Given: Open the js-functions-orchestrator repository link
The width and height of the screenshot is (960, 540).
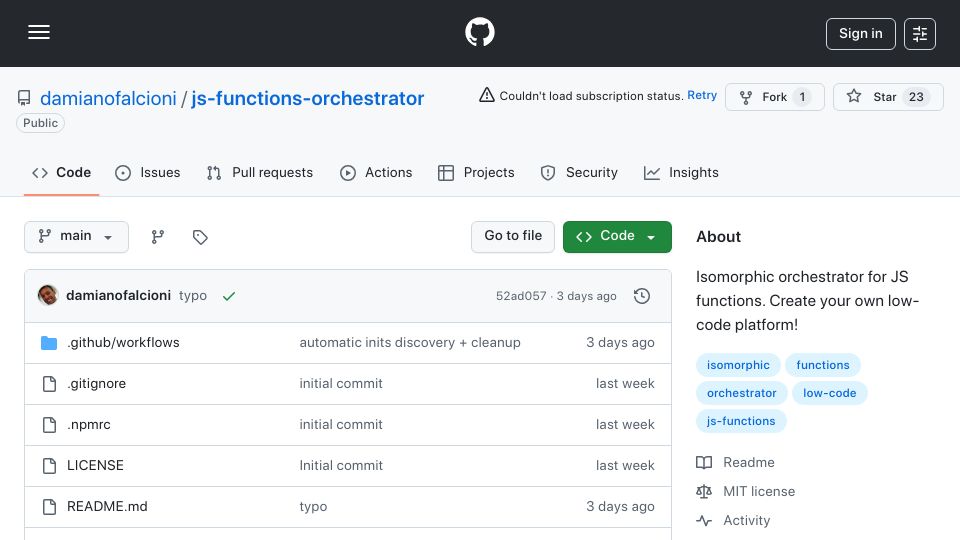Looking at the screenshot, I should click(x=307, y=98).
